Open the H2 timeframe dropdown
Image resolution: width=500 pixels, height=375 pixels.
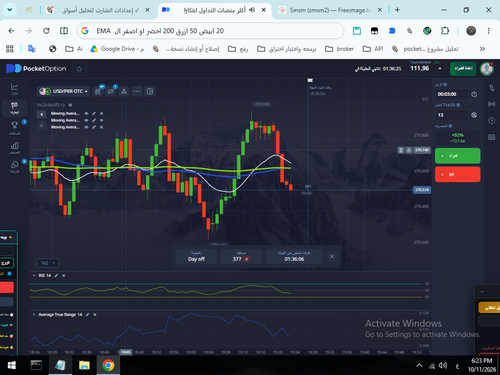click(x=48, y=263)
